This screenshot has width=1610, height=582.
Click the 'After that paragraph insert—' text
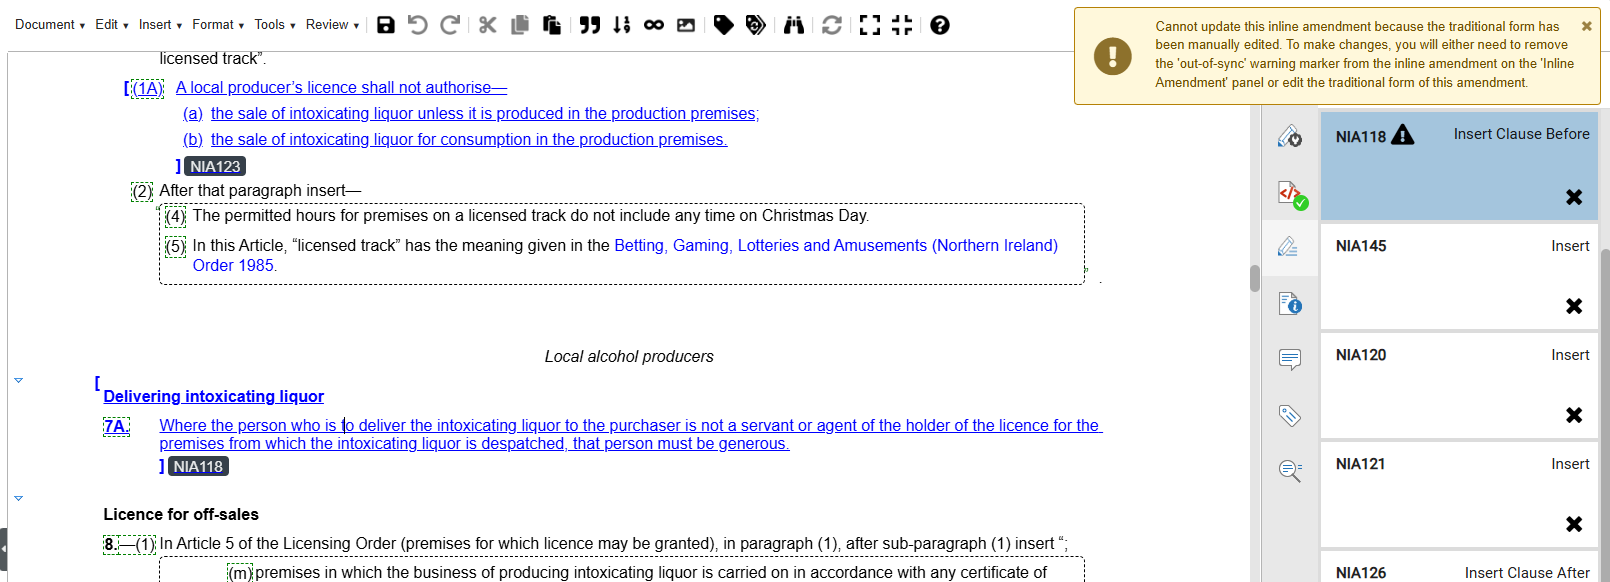[260, 190]
